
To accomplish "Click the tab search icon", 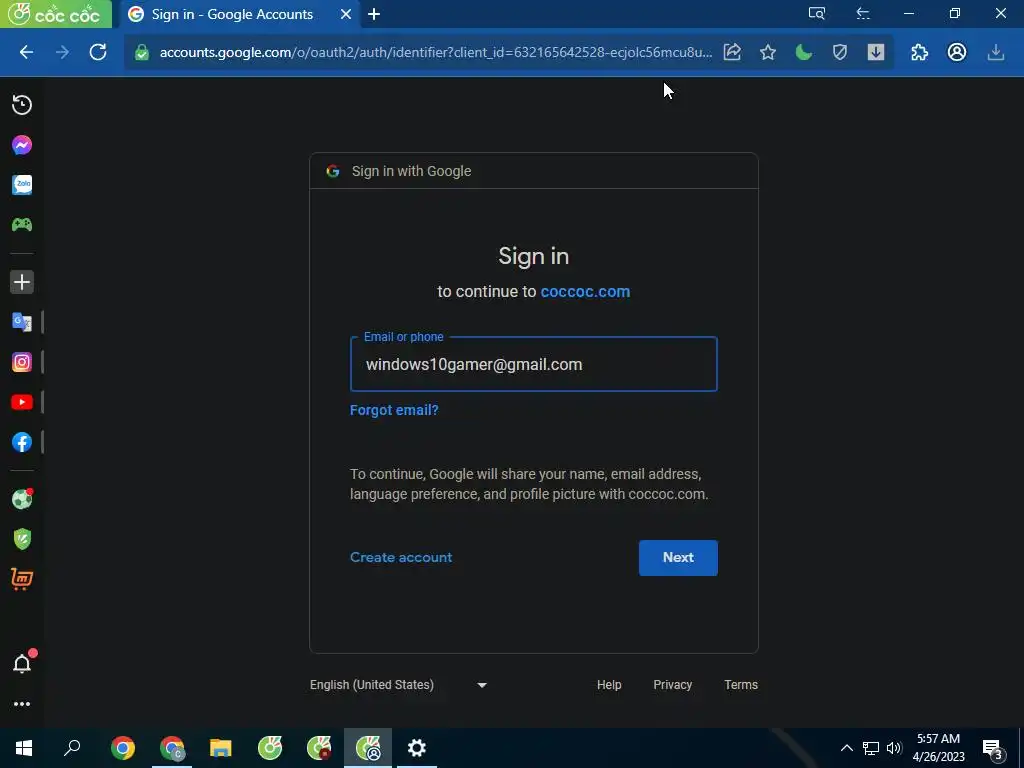I will [x=816, y=13].
